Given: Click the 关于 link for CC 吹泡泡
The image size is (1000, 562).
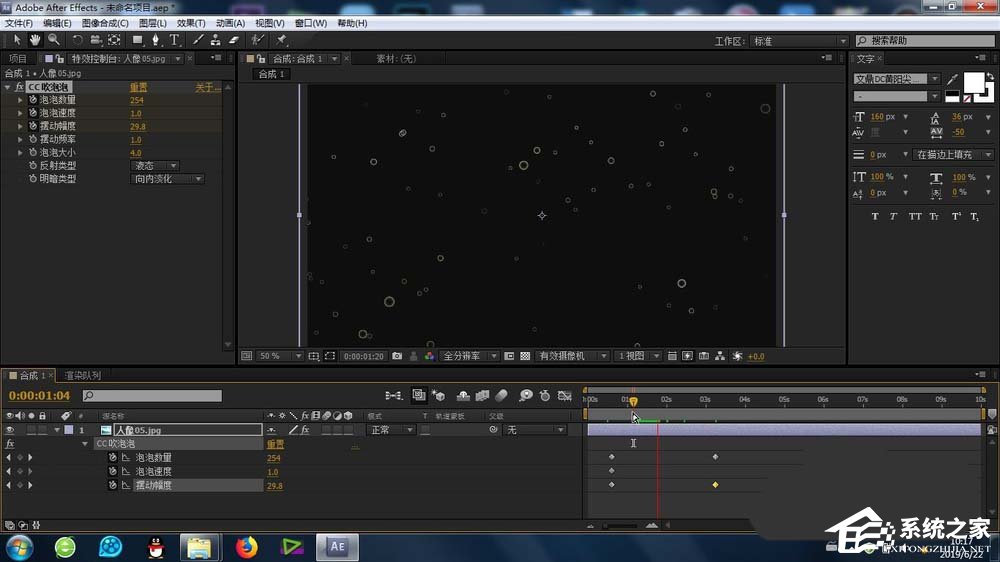Looking at the screenshot, I should pyautogui.click(x=207, y=88).
